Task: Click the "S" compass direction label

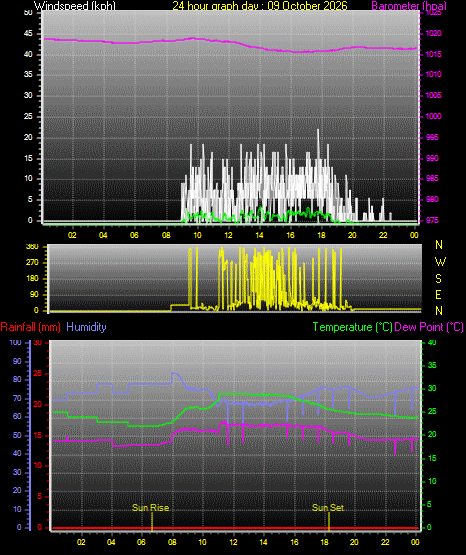Action: click(x=438, y=279)
